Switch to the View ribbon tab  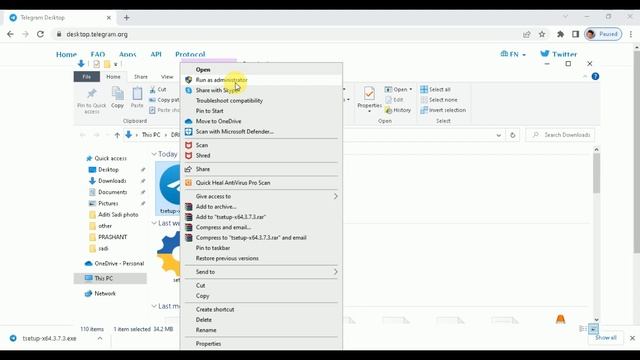point(167,77)
